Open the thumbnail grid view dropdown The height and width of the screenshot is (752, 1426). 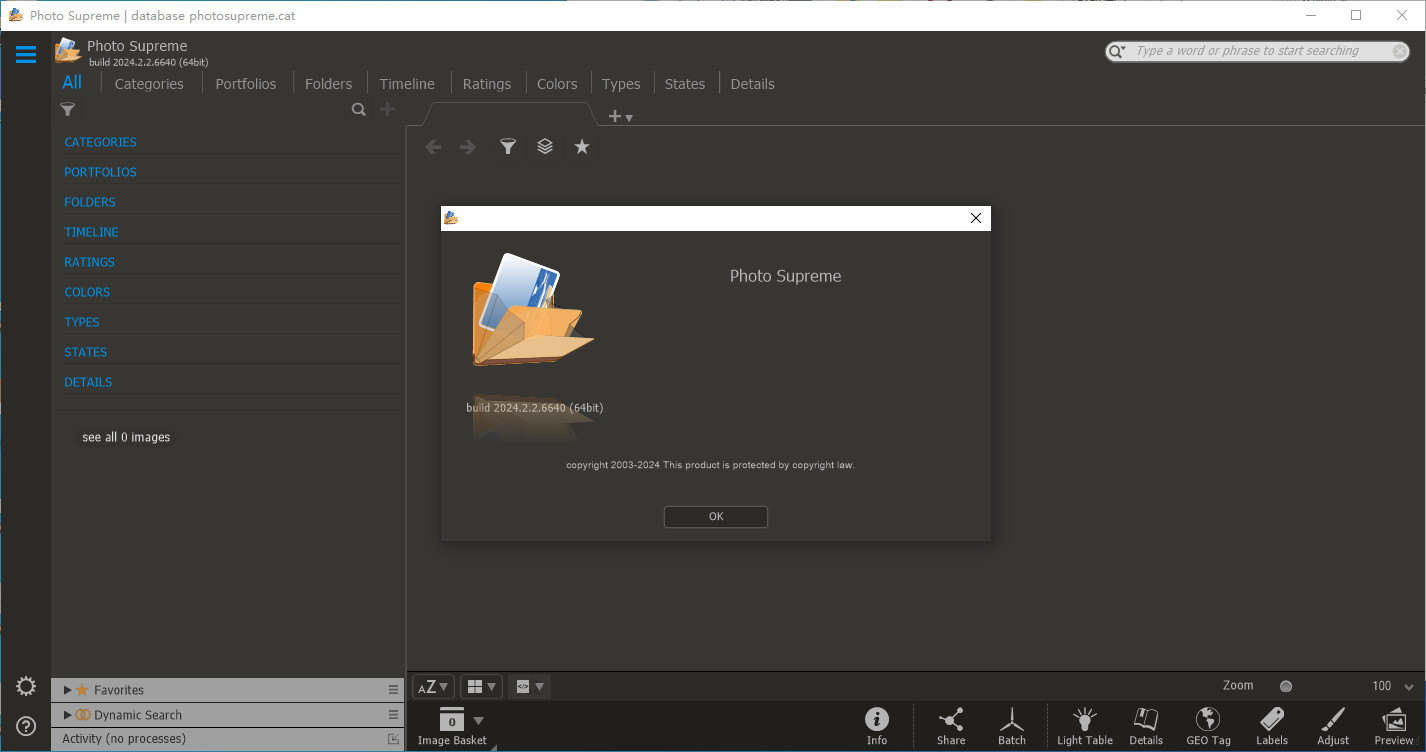pyautogui.click(x=481, y=687)
